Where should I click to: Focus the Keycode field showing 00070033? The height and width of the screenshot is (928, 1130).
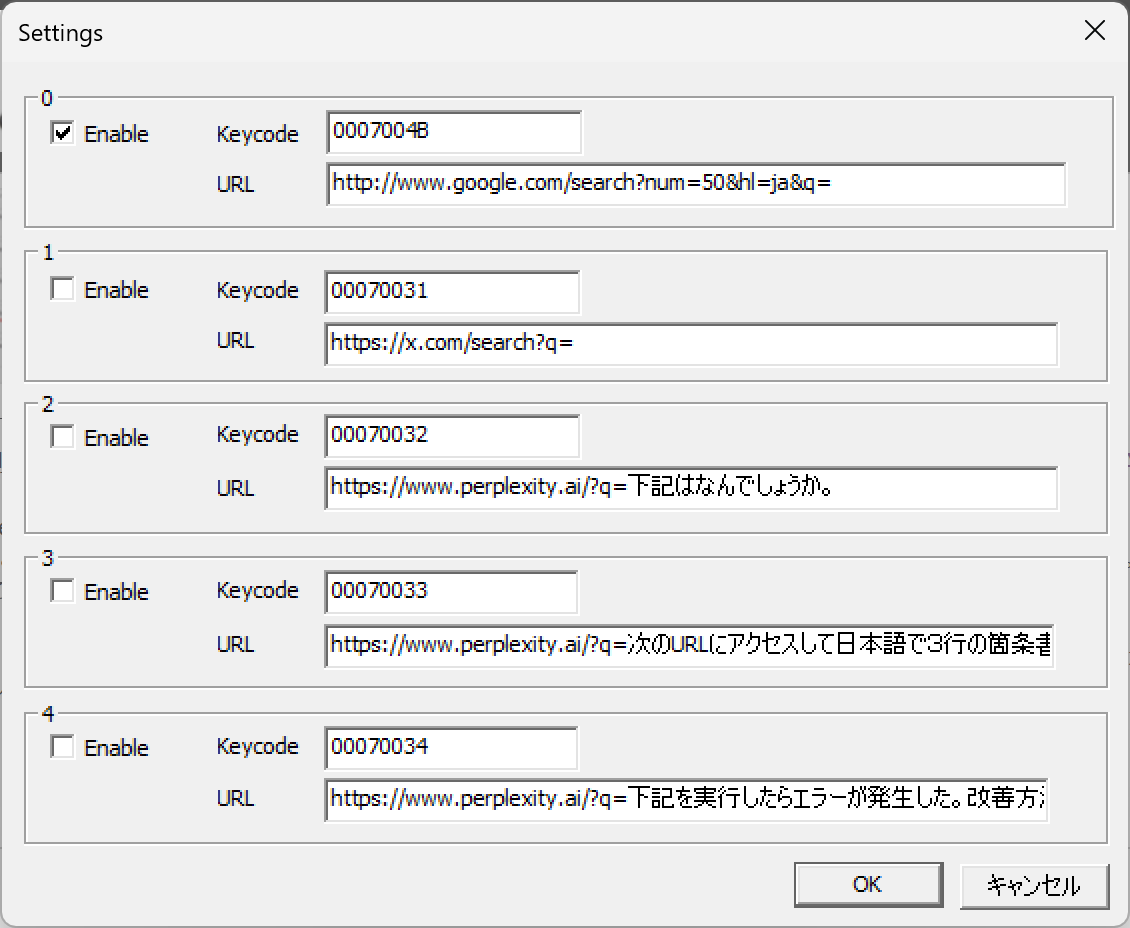coord(451,591)
